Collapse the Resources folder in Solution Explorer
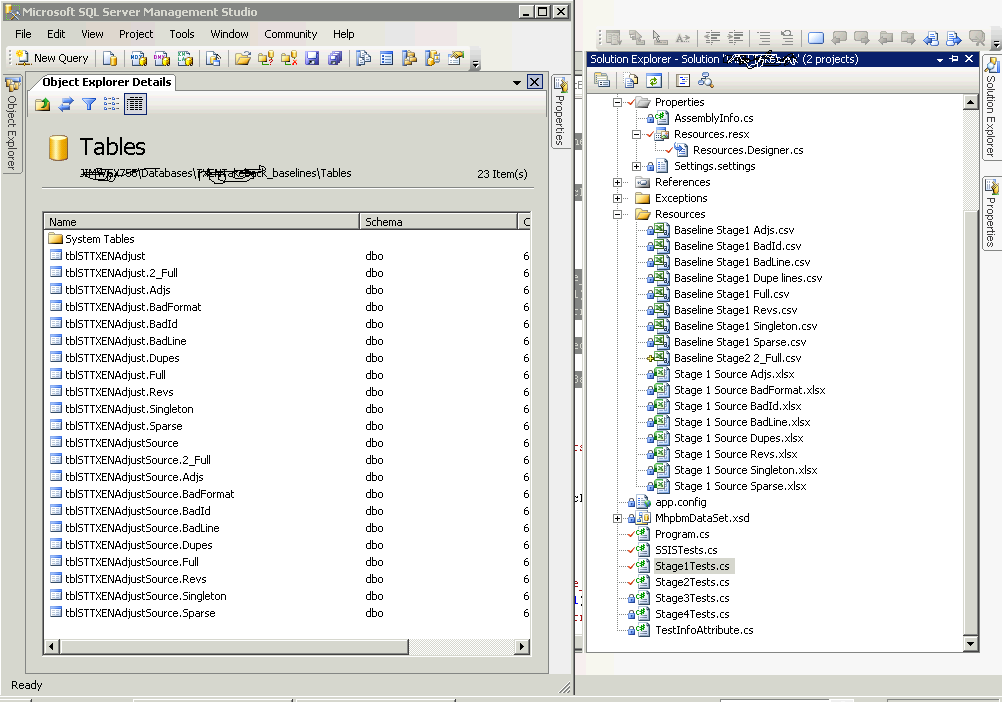1002x702 pixels. tap(617, 214)
